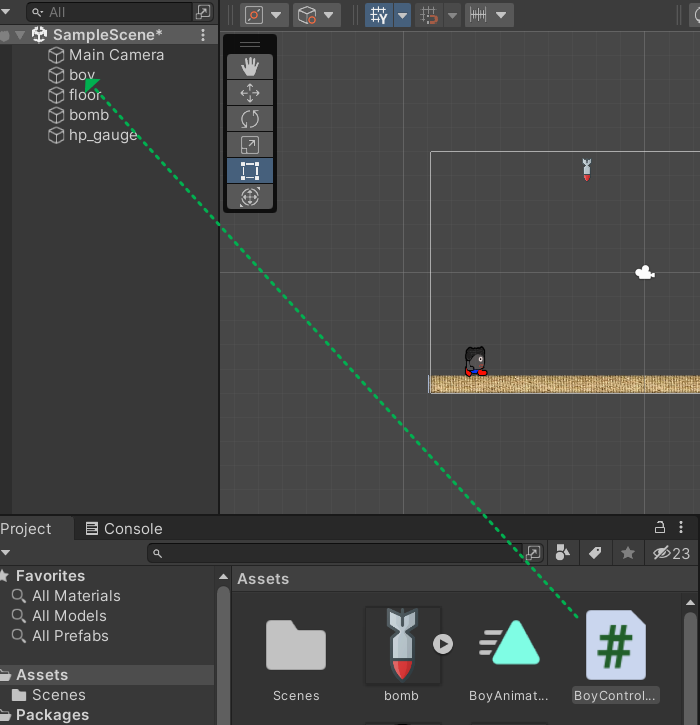Select the Hand (View) tool

click(250, 67)
